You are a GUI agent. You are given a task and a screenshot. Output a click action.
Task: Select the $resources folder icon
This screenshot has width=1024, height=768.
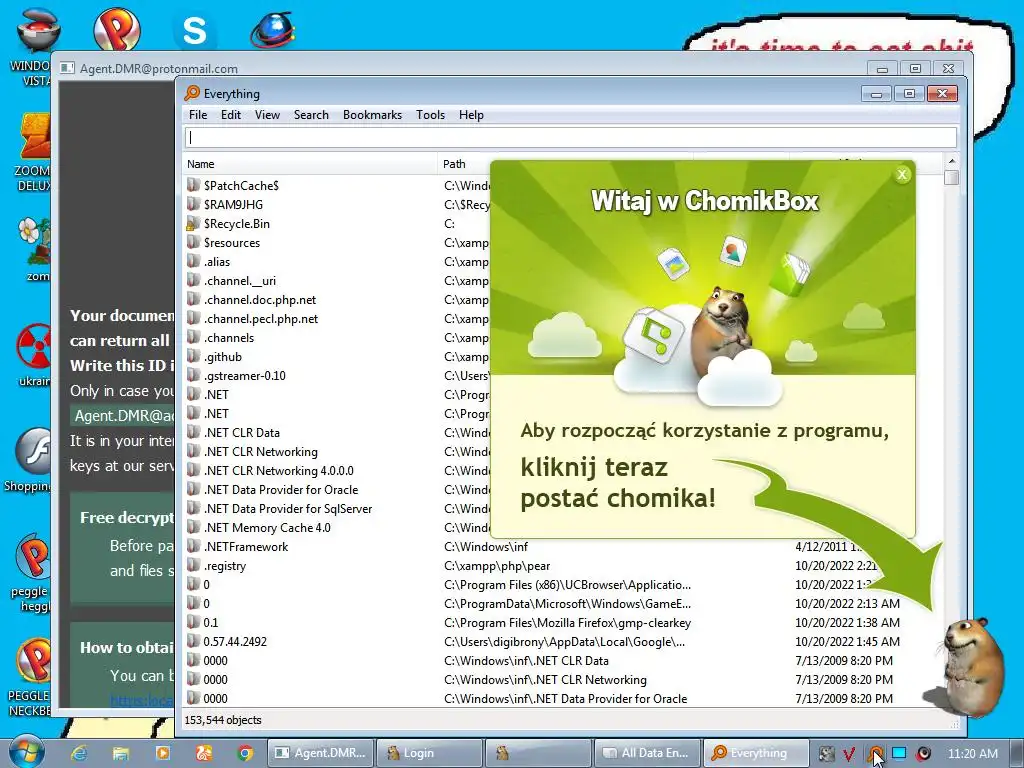pos(193,242)
